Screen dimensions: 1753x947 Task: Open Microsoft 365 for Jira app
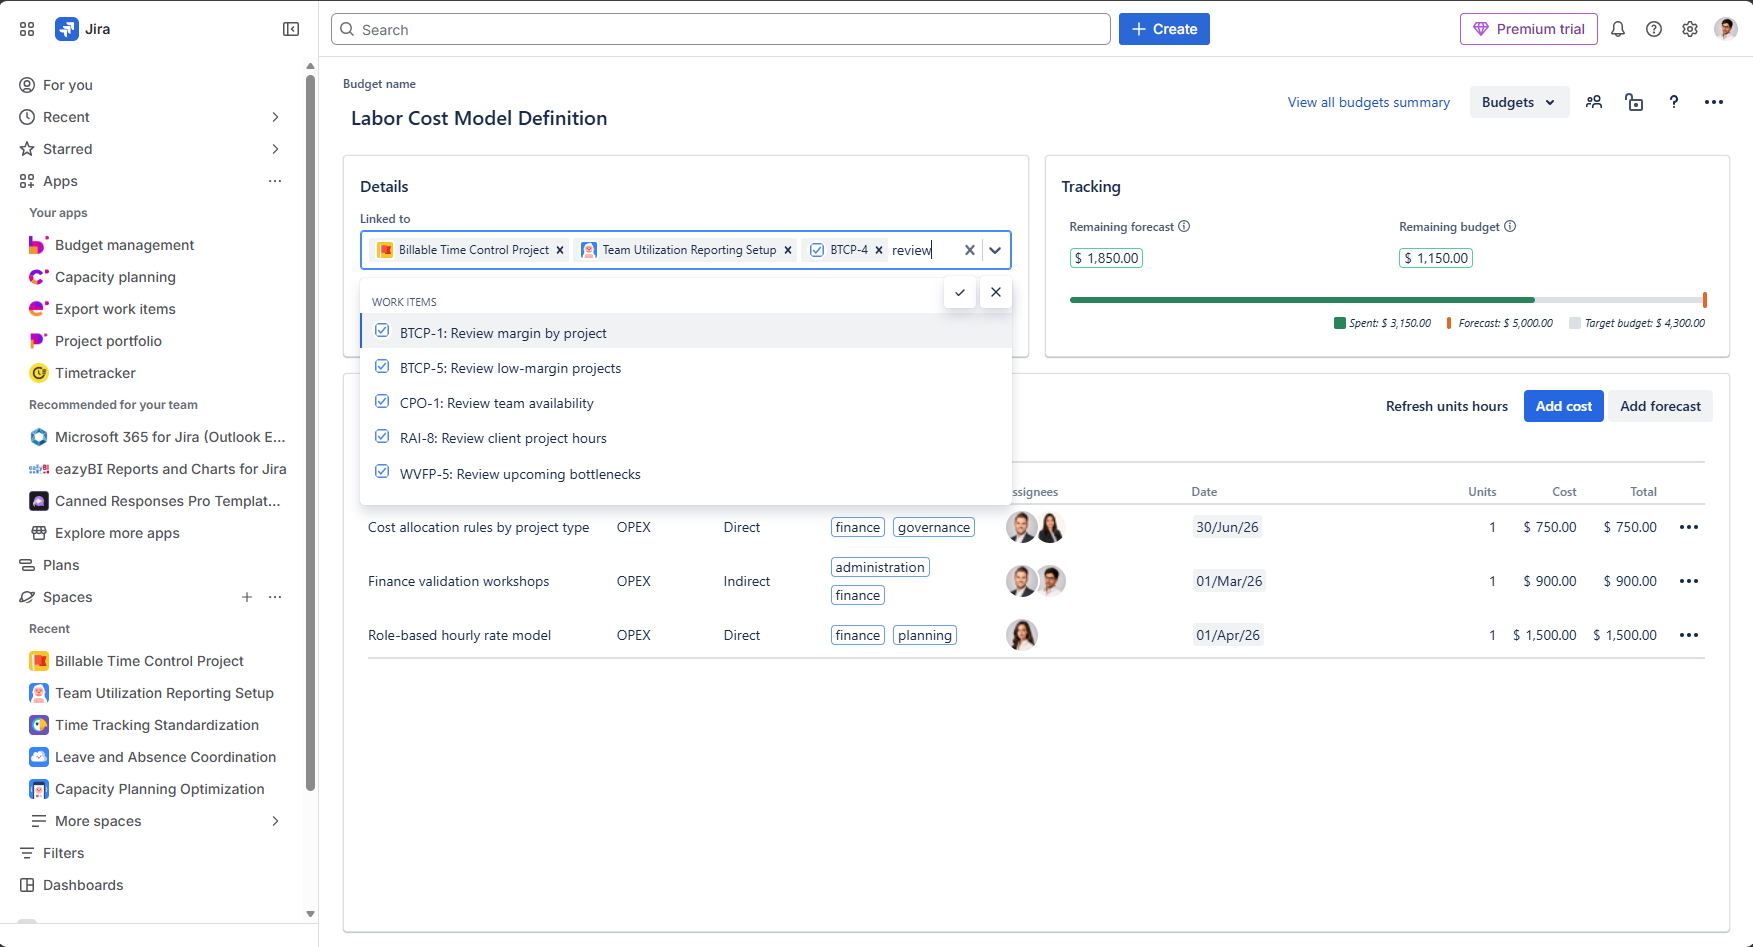[x=158, y=437]
